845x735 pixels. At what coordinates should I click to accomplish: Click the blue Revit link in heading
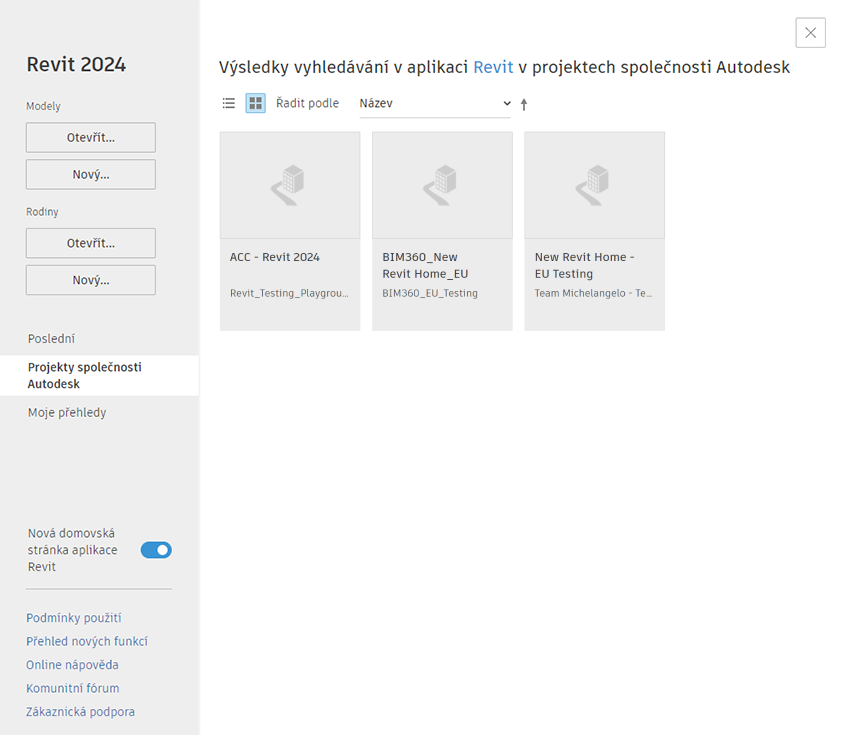point(493,67)
